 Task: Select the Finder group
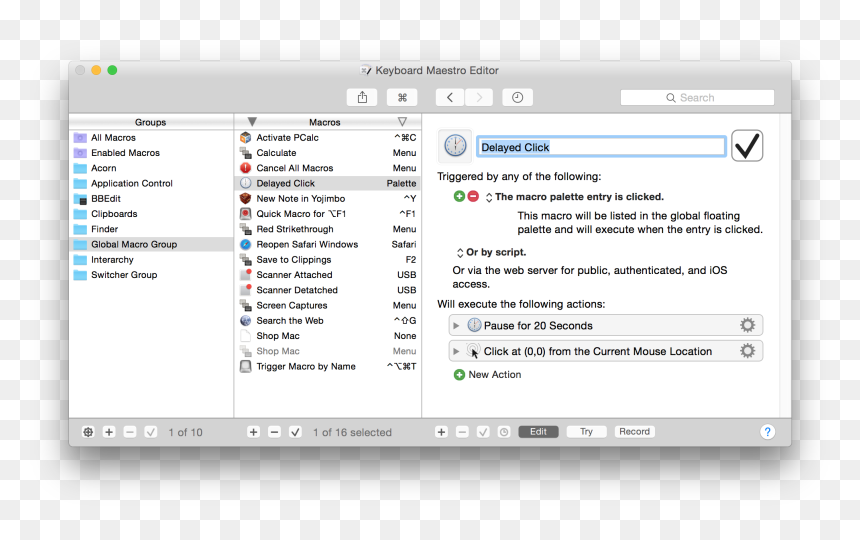click(151, 229)
